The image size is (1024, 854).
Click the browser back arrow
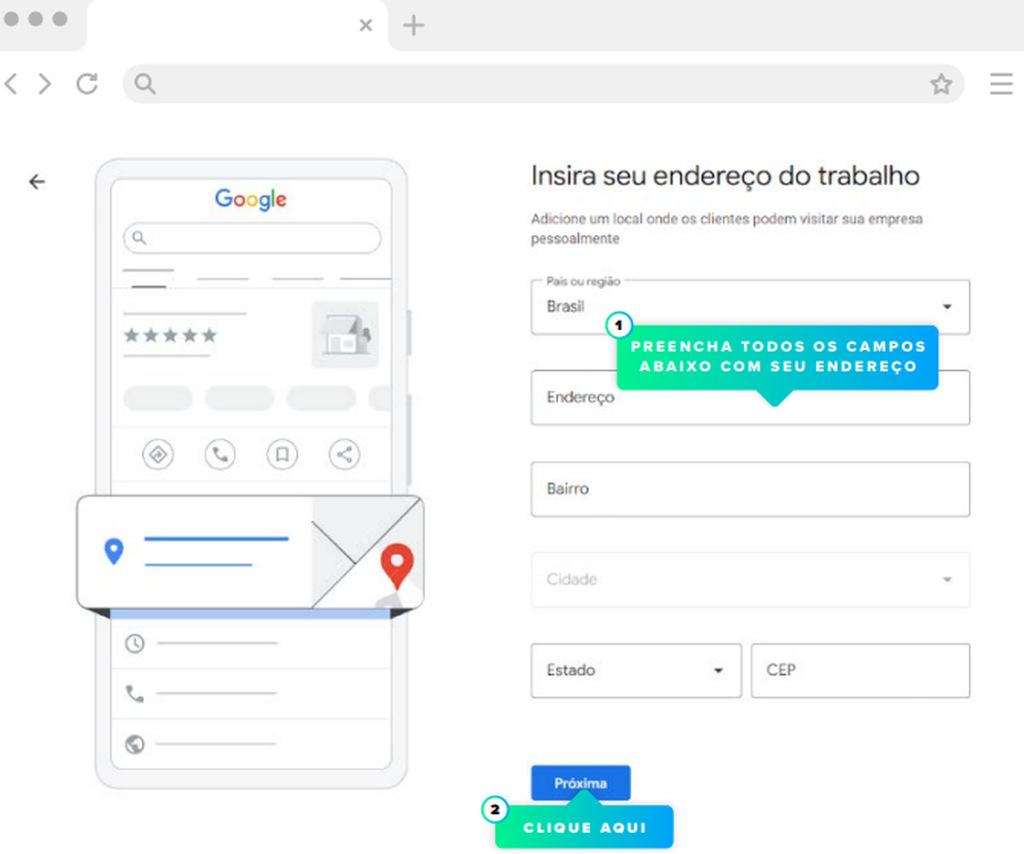click(11, 84)
